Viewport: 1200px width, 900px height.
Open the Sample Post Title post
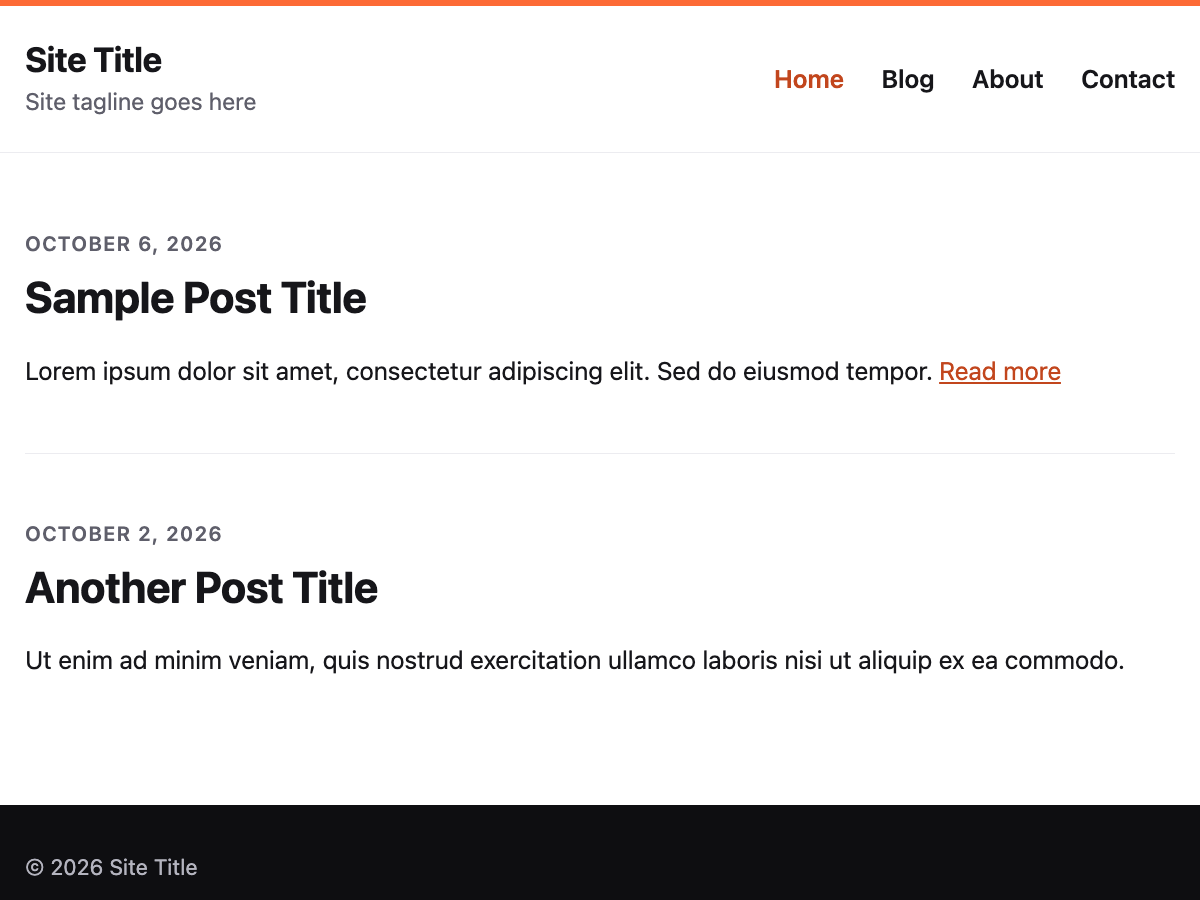click(196, 298)
